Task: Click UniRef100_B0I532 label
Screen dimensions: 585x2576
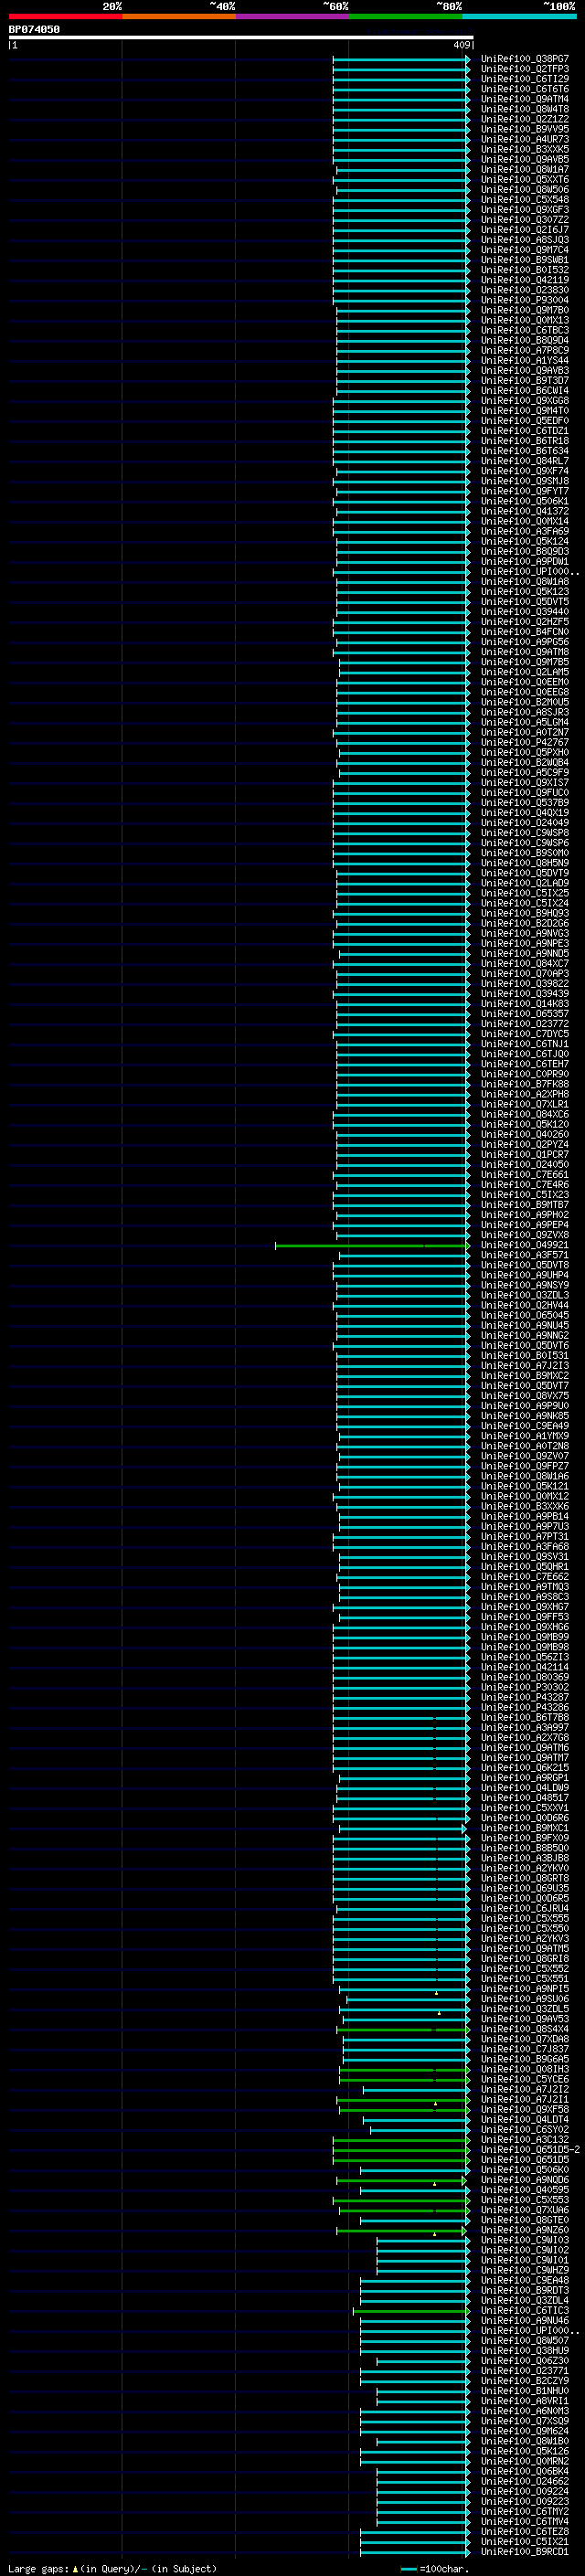Action: tap(524, 270)
